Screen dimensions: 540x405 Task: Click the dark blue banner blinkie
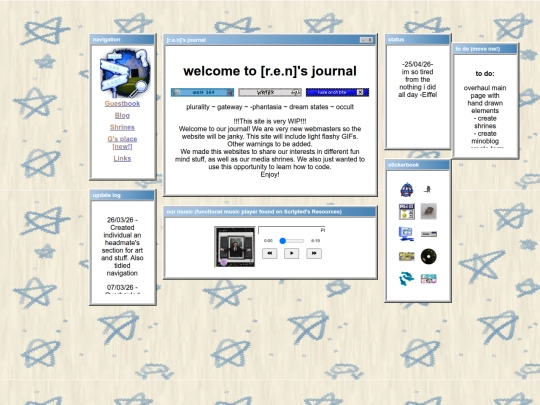click(x=338, y=92)
